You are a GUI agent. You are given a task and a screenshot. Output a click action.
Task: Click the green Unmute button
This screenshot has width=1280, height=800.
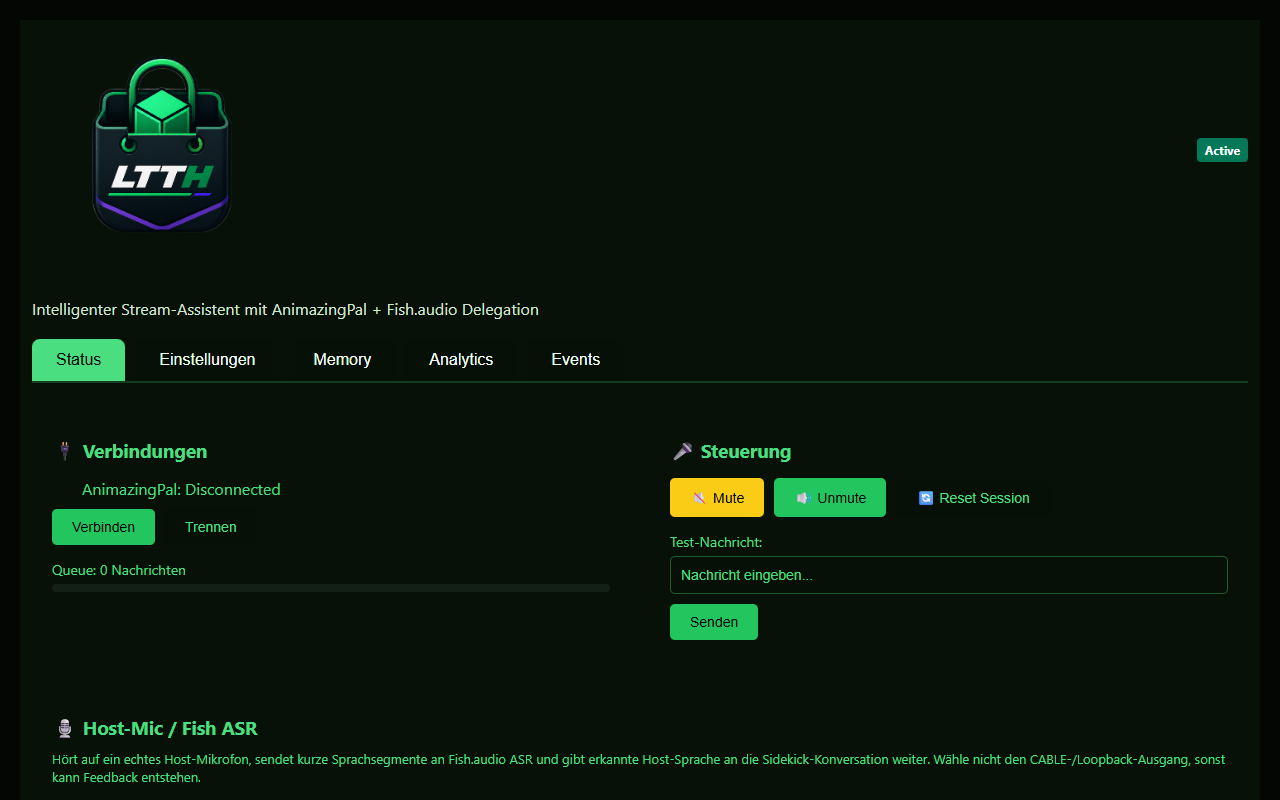[x=830, y=498]
